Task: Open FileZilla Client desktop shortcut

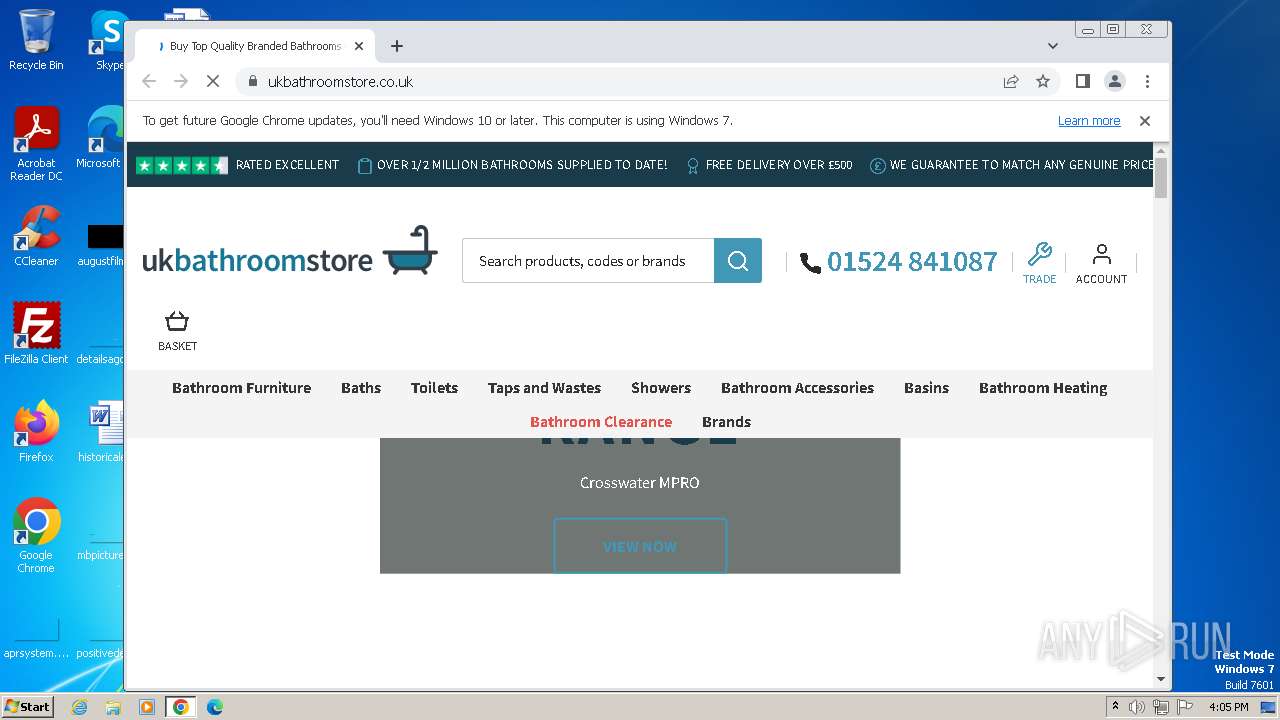Action: tap(36, 333)
